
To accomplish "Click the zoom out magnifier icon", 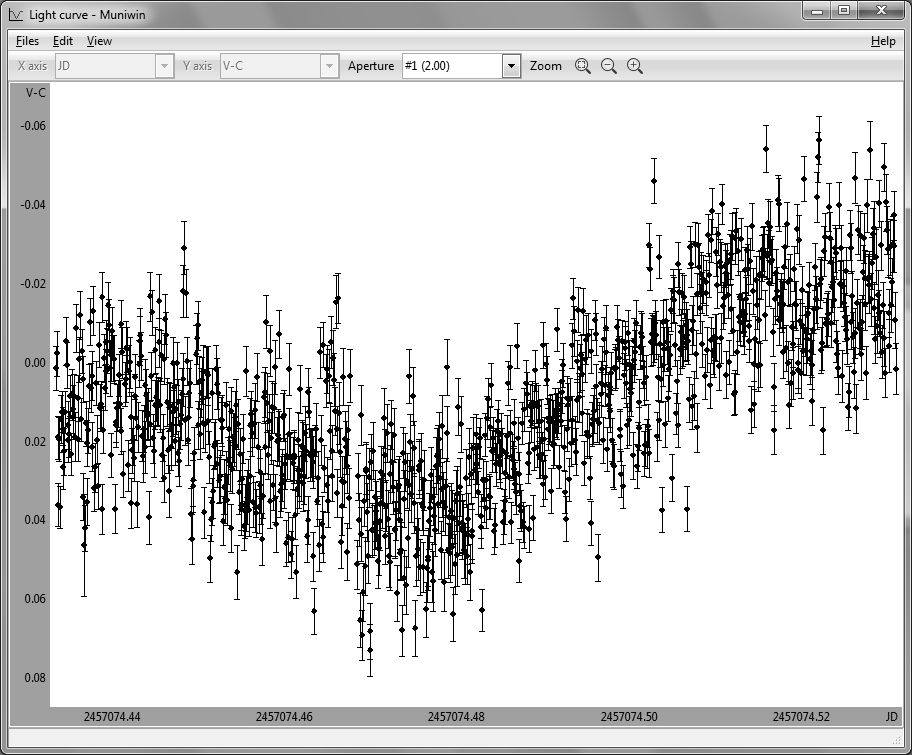I will pyautogui.click(x=609, y=66).
